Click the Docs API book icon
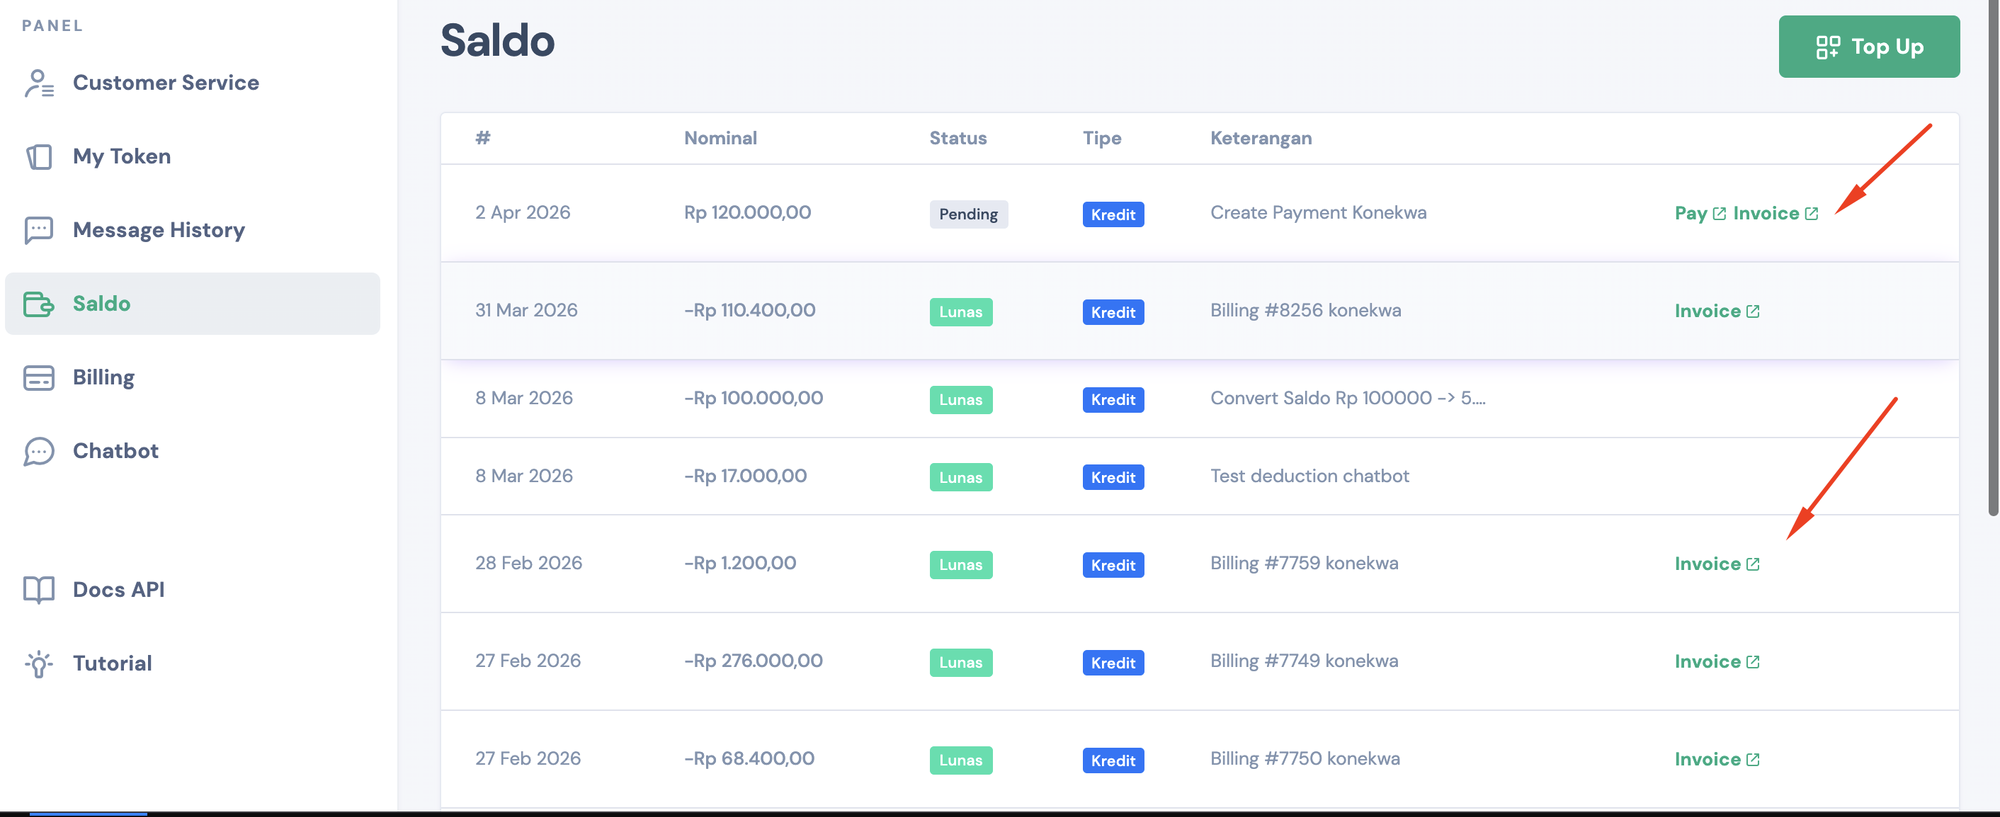This screenshot has width=2000, height=817. [x=39, y=590]
